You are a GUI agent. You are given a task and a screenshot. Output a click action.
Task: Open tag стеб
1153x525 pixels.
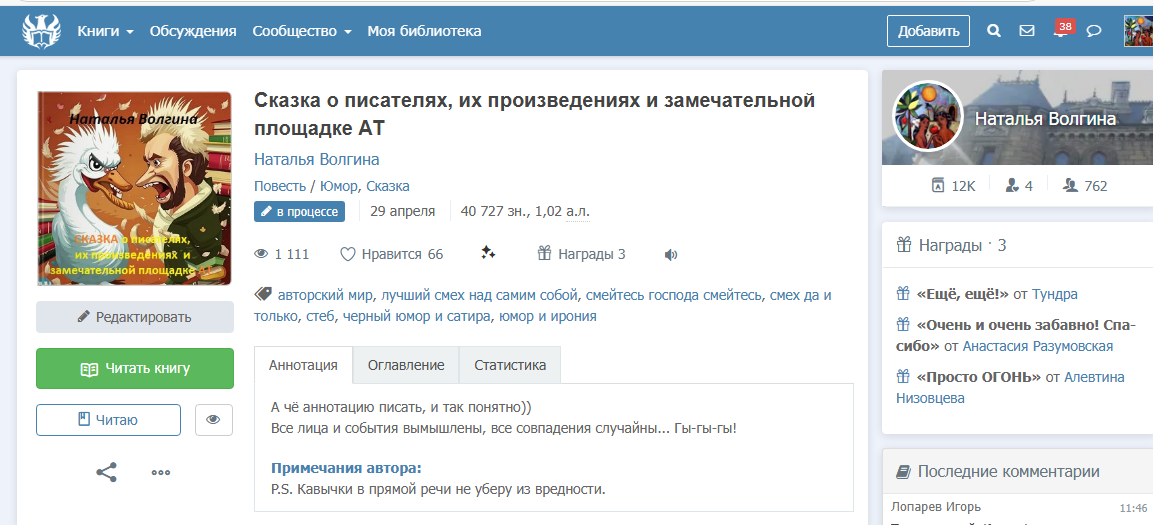(x=319, y=316)
